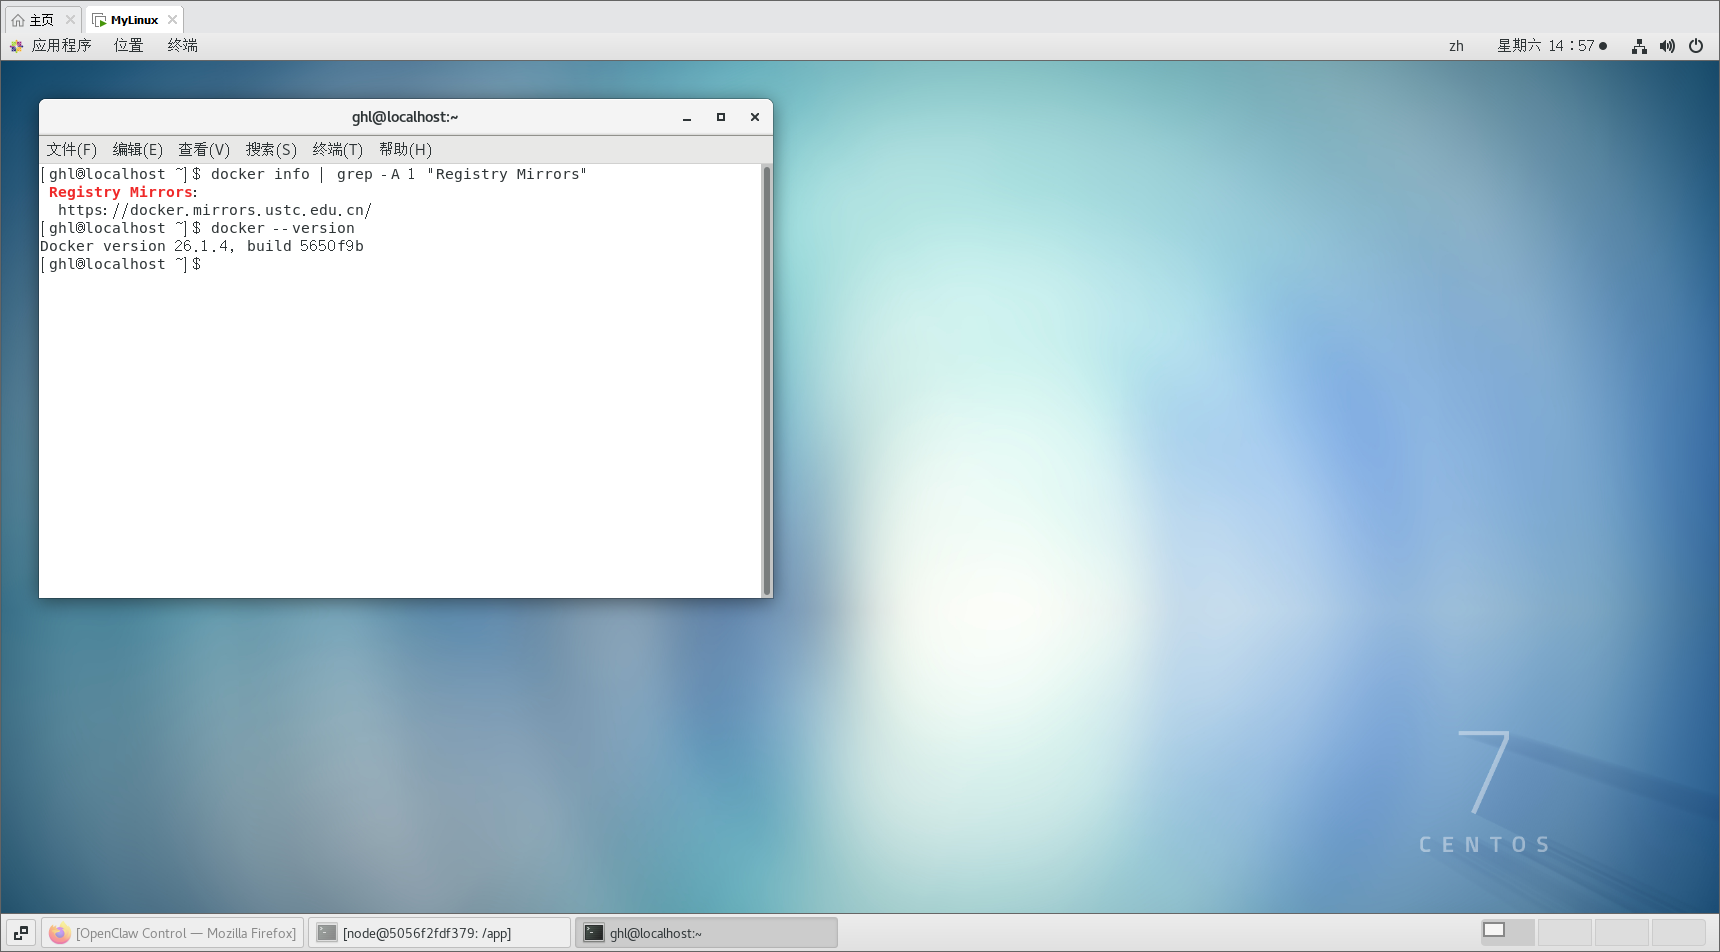Click the docker info grep command line
This screenshot has width=1720, height=952.
313,174
